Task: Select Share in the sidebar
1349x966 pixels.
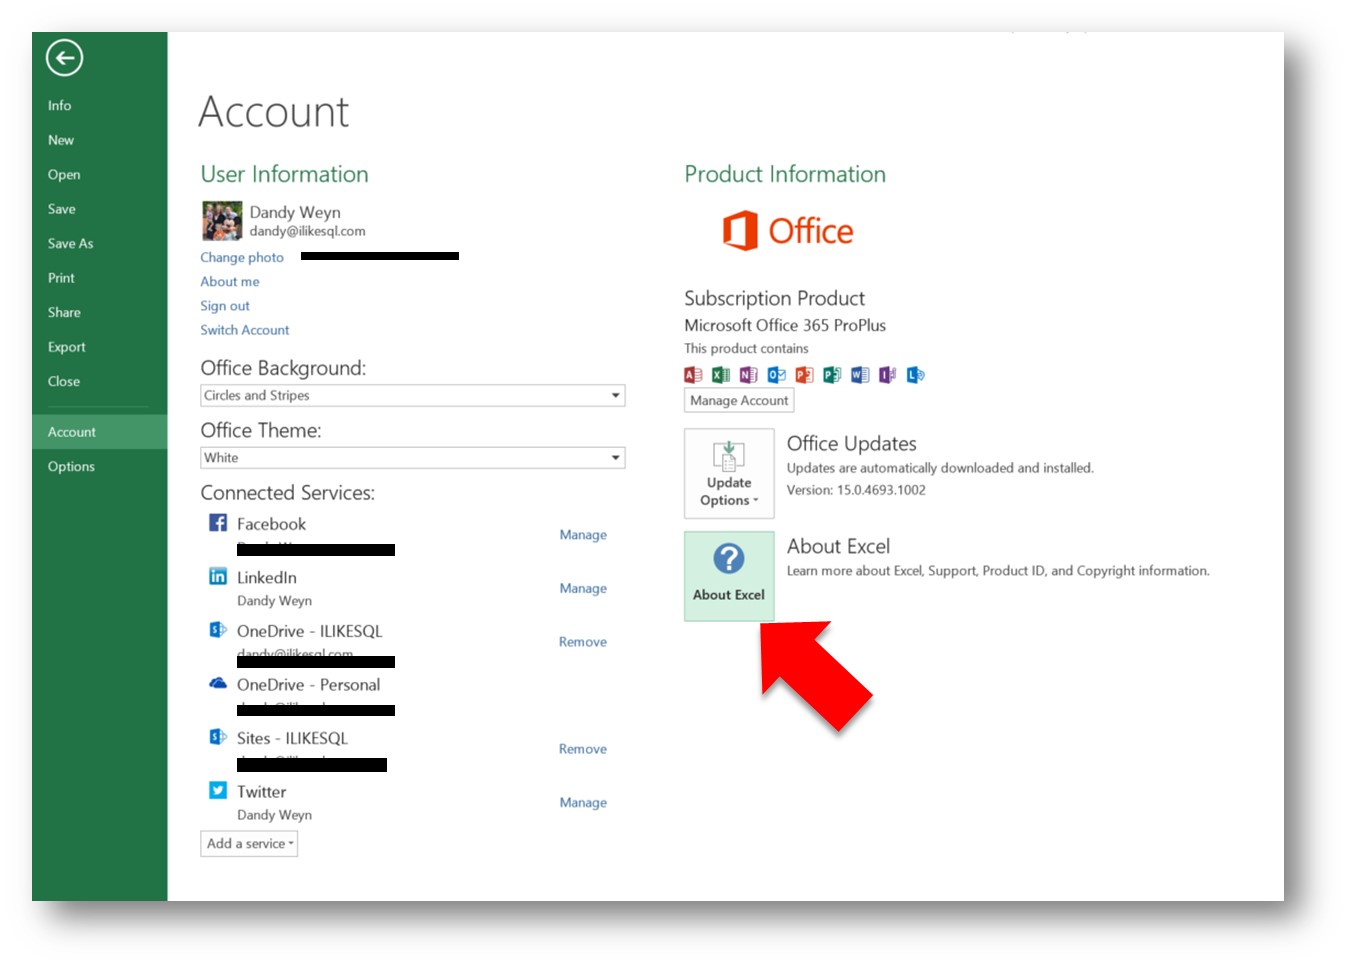Action: pyautogui.click(x=64, y=312)
